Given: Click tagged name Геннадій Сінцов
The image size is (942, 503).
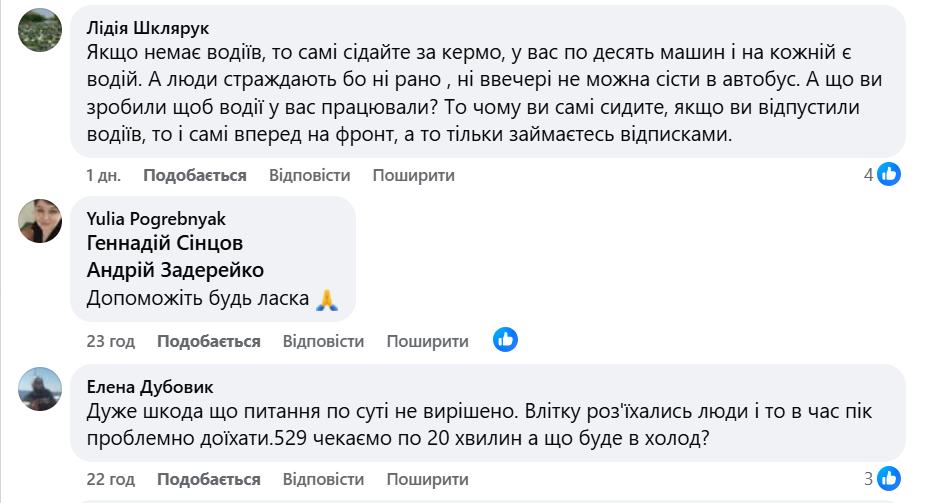Looking at the screenshot, I should point(165,243).
